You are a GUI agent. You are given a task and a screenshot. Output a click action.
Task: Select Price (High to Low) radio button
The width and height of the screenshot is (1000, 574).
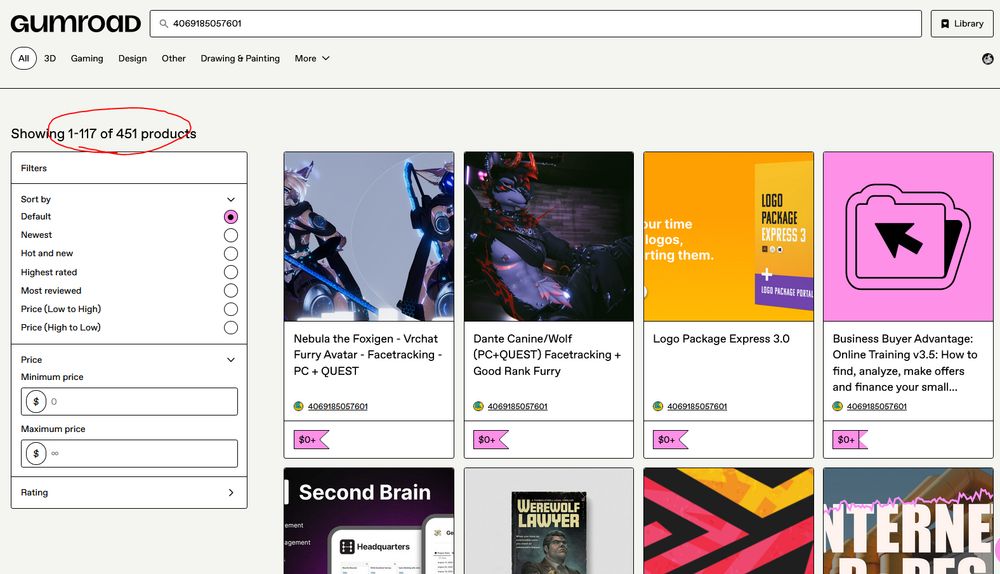click(x=231, y=328)
